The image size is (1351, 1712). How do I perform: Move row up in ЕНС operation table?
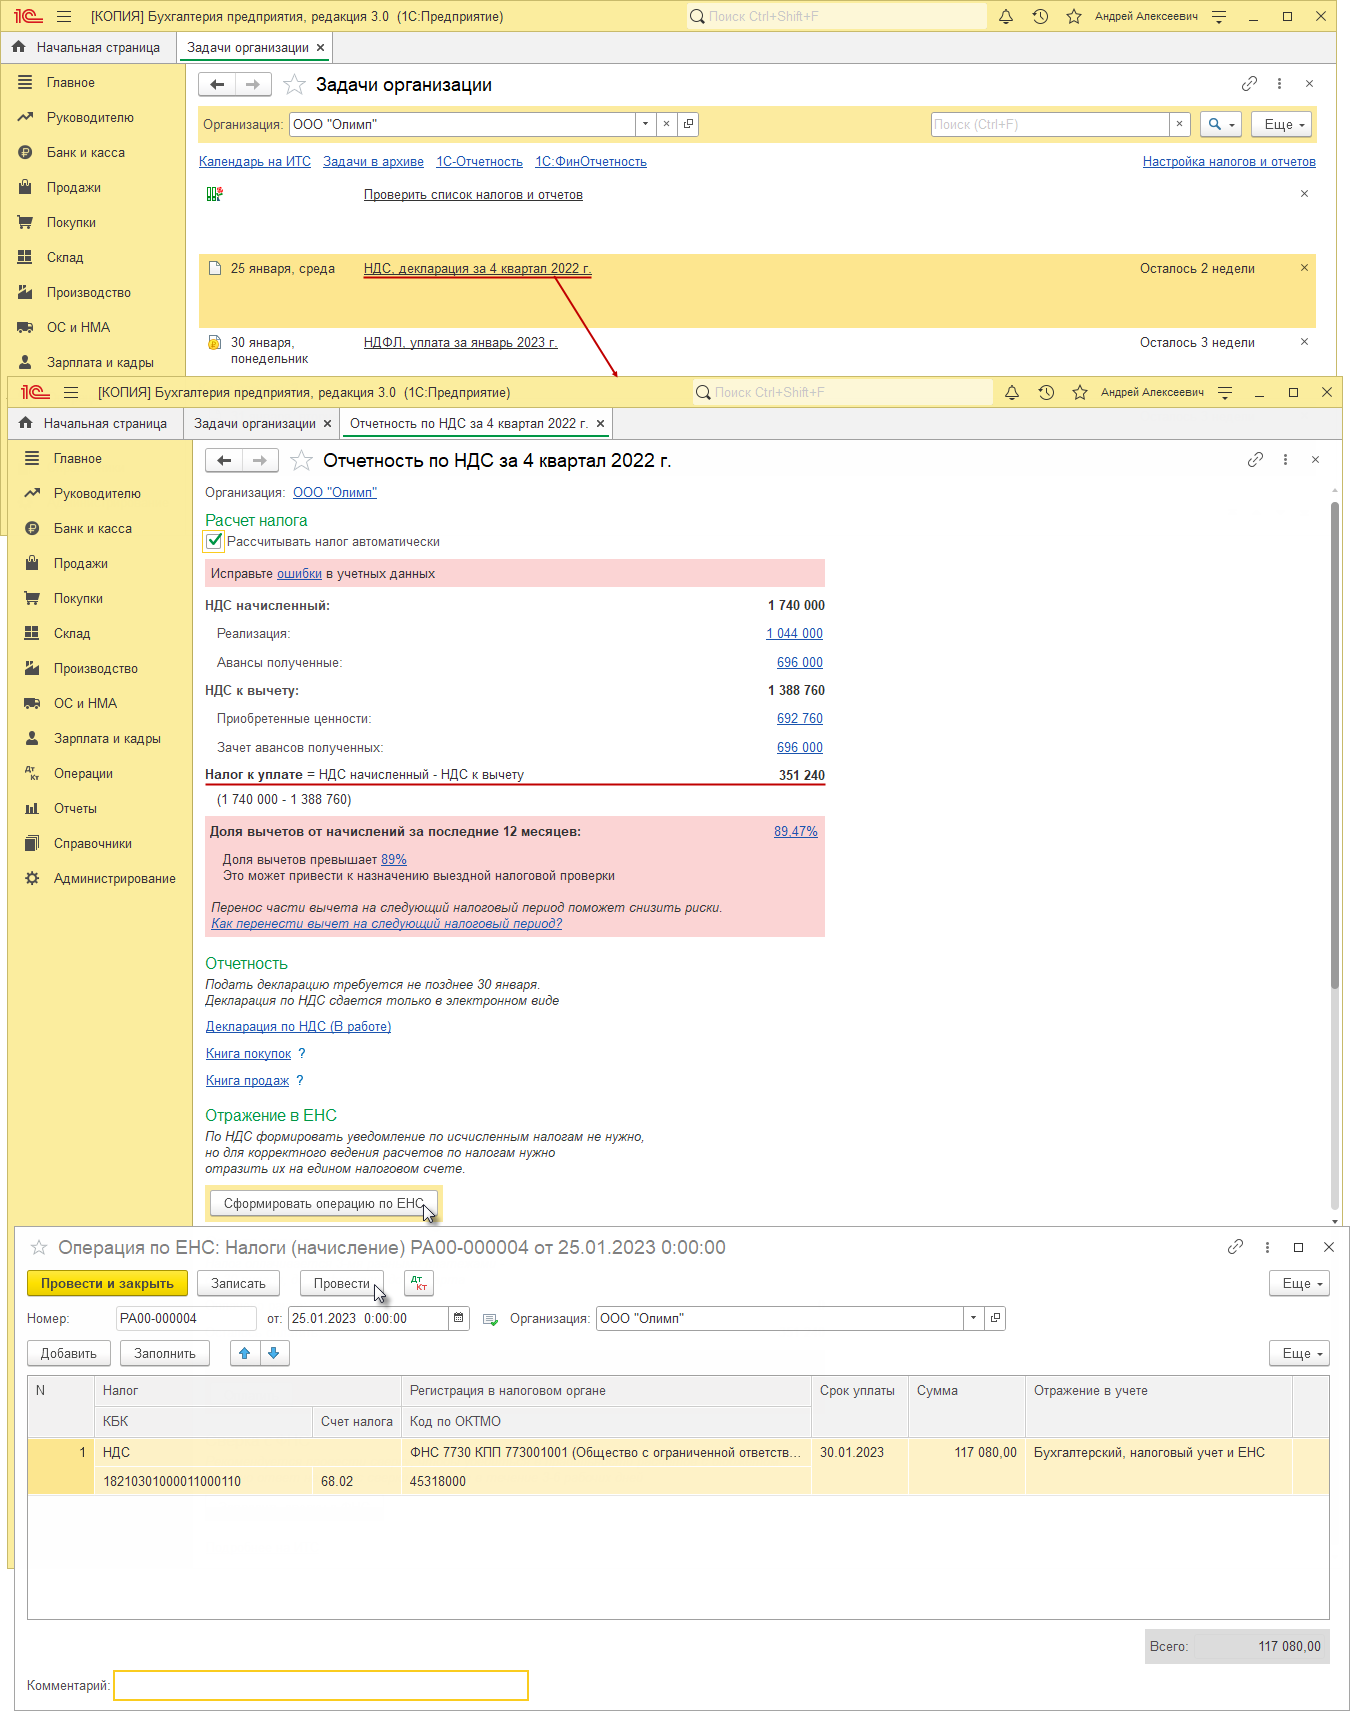click(x=245, y=1353)
